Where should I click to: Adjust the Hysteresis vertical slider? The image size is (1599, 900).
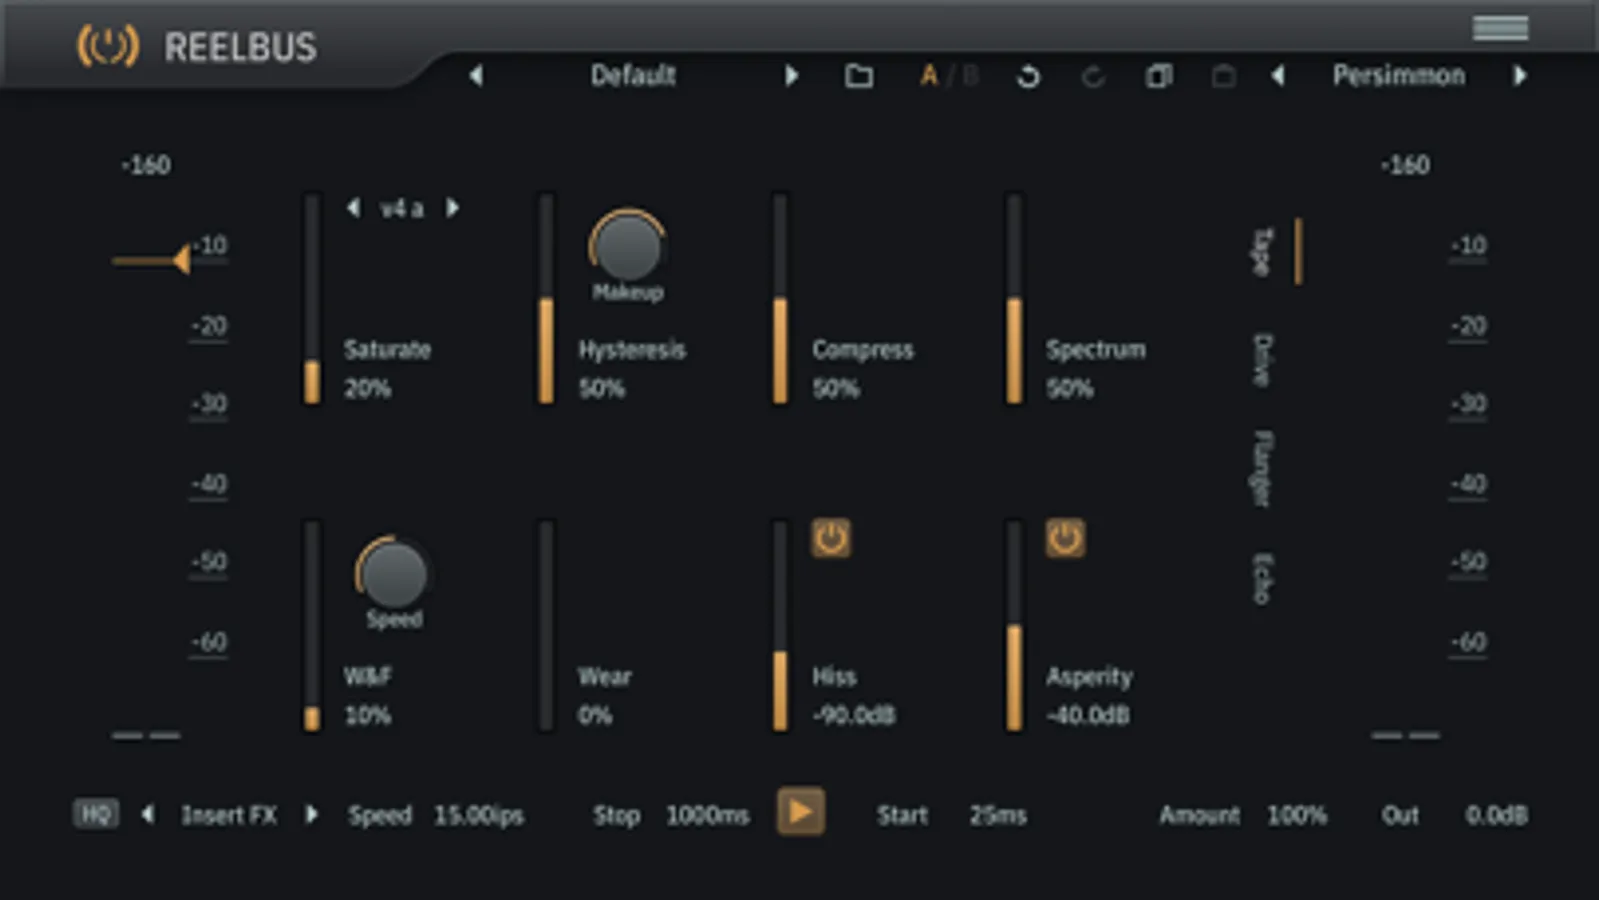coord(546,298)
